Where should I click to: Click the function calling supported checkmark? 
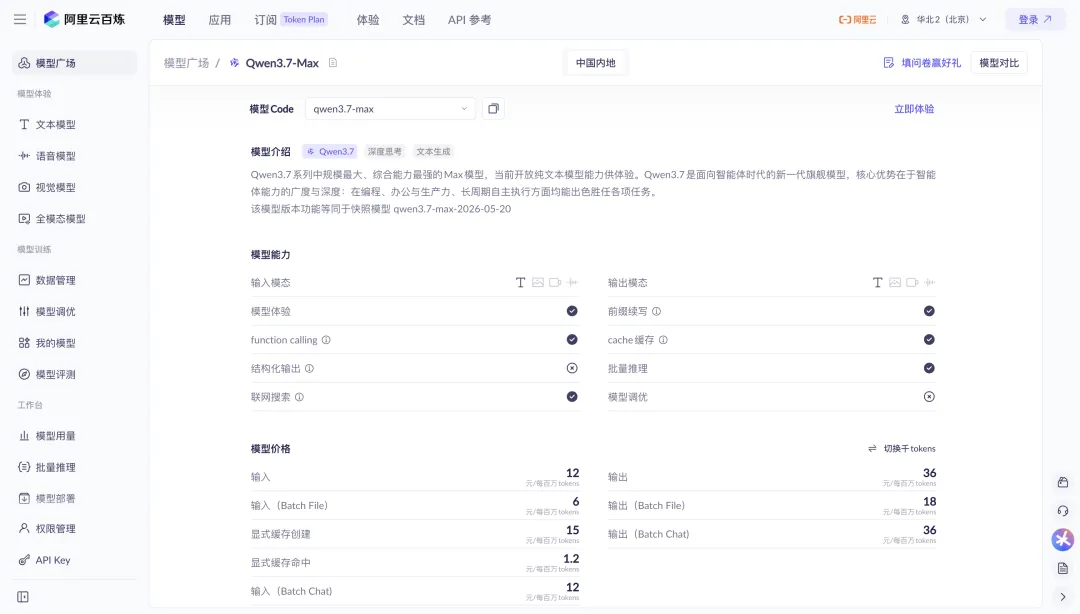tap(572, 340)
